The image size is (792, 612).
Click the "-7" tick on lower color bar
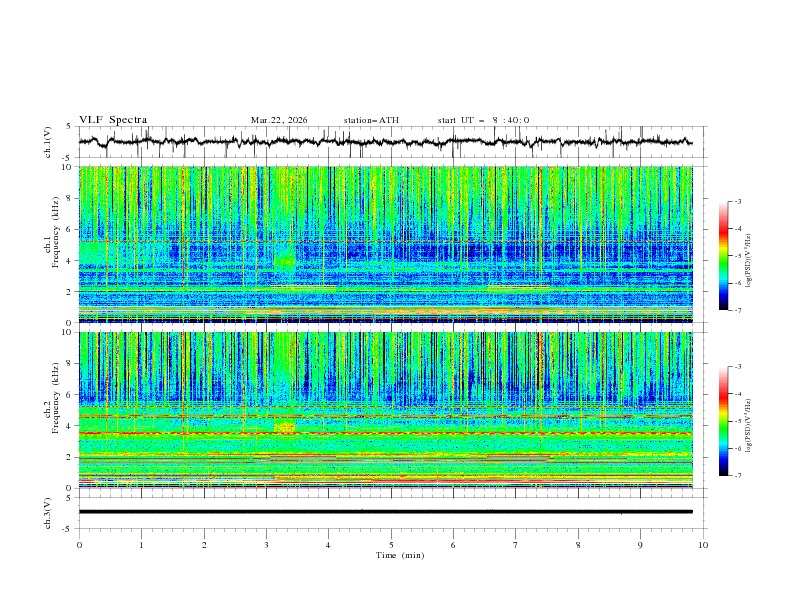pyautogui.click(x=738, y=476)
